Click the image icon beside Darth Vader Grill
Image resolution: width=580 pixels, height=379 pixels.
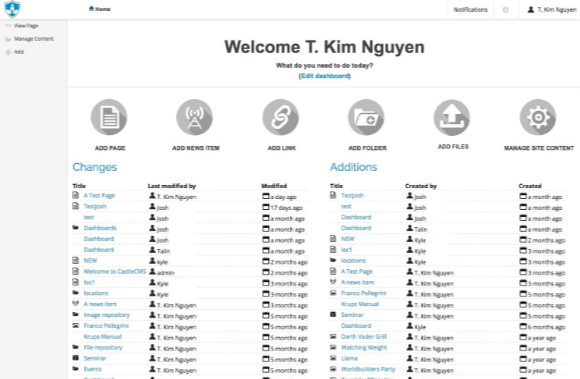point(333,336)
